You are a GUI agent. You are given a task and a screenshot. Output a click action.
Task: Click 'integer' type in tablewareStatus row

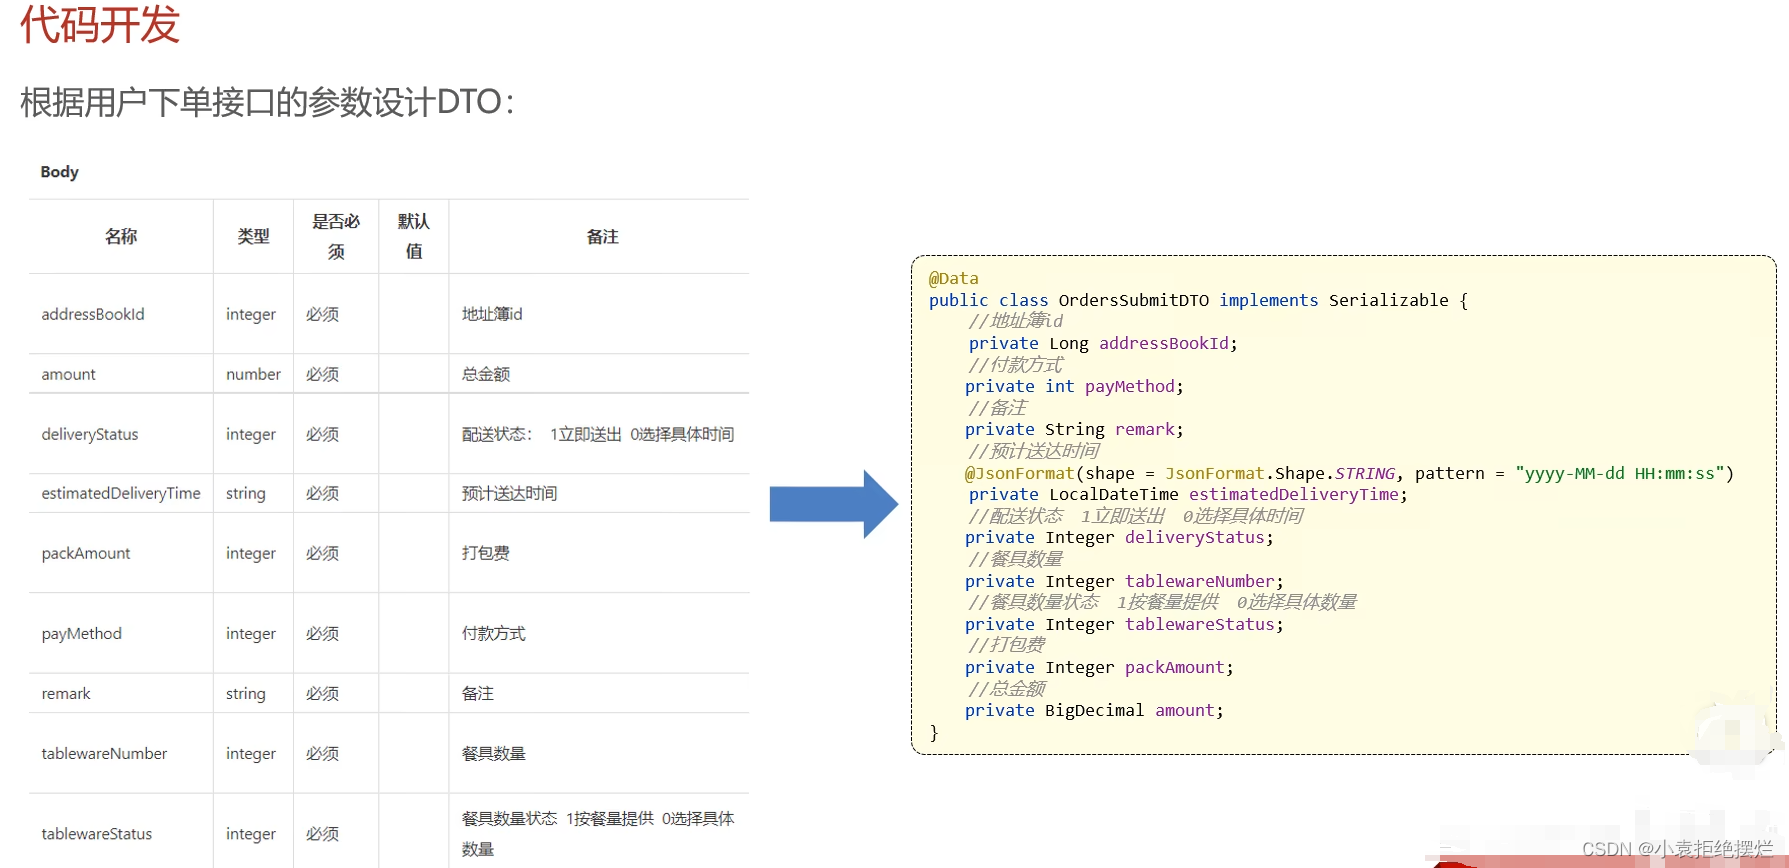pyautogui.click(x=251, y=833)
